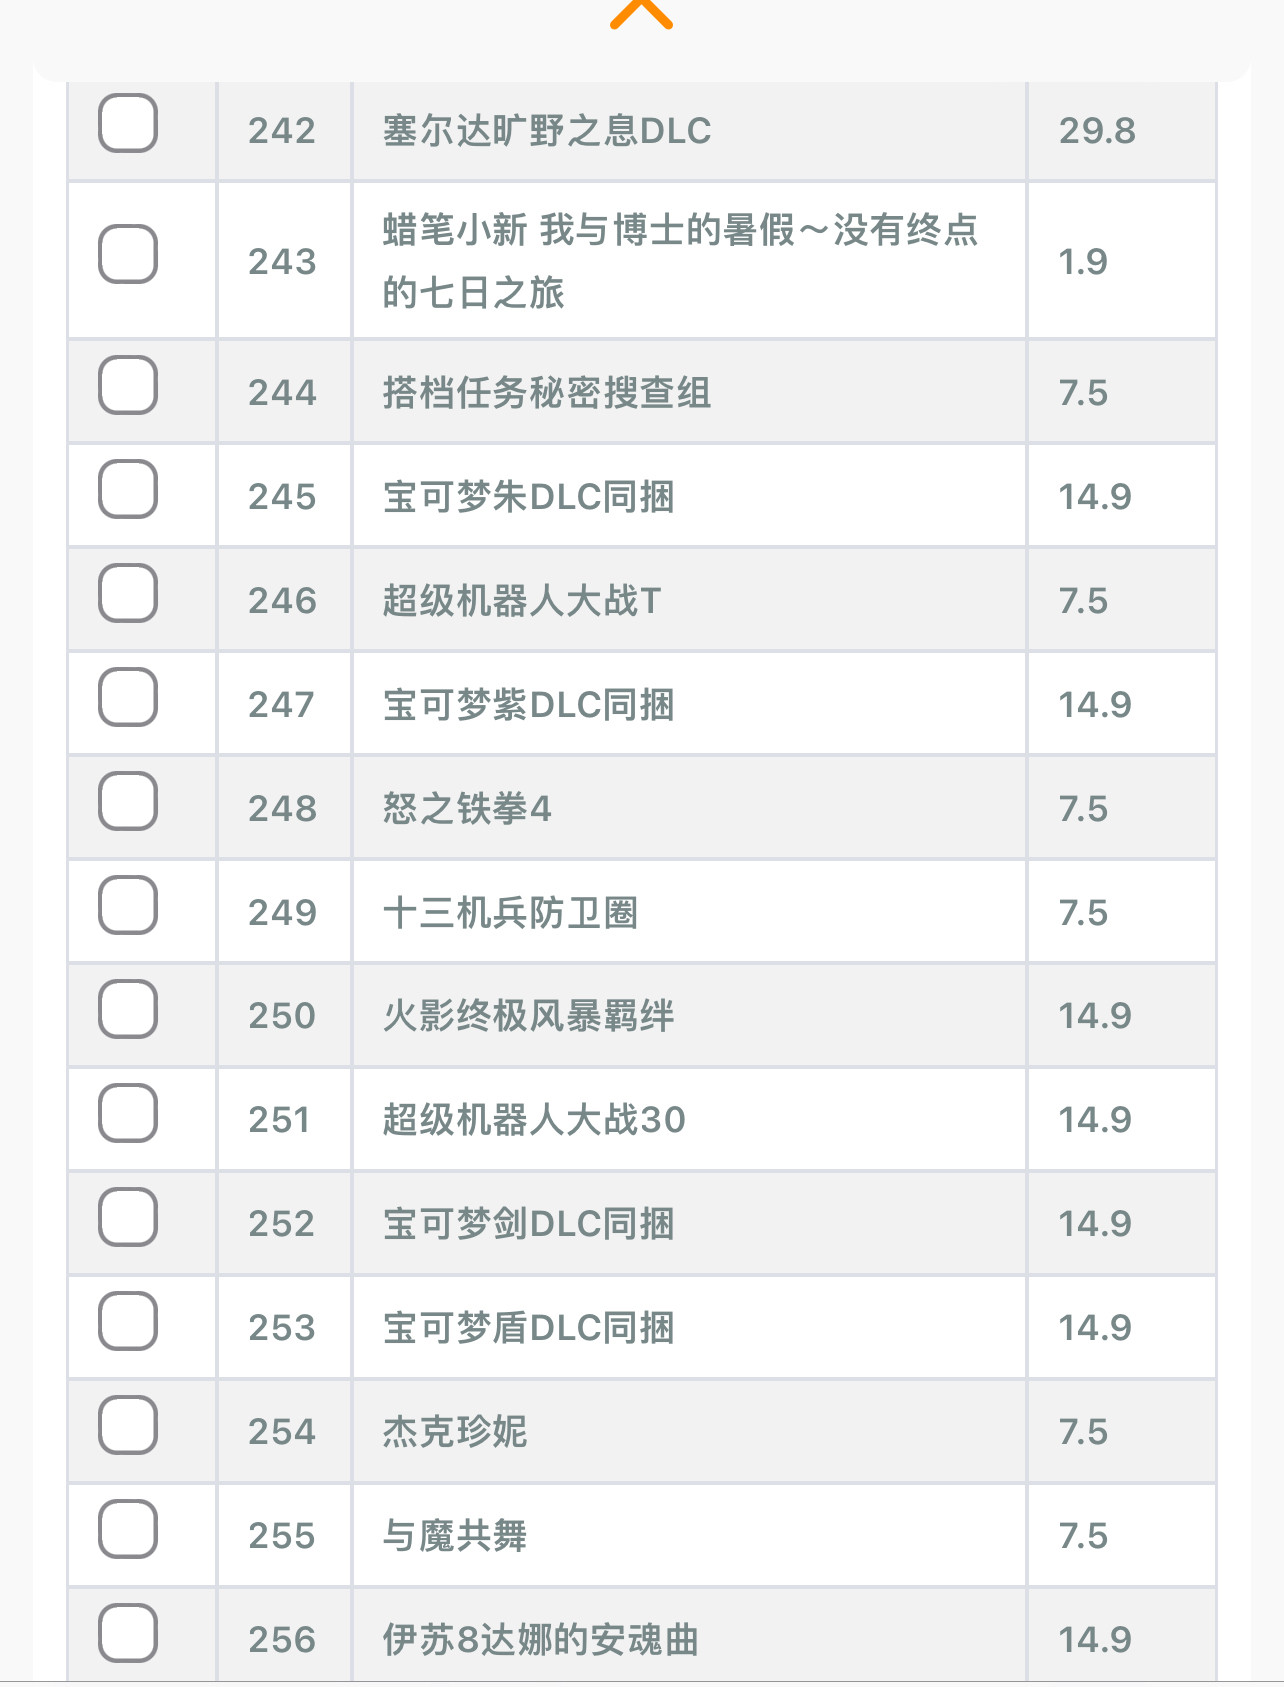This screenshot has width=1284, height=1687.
Task: Tick the checkbox for row 243
Action: (x=128, y=254)
